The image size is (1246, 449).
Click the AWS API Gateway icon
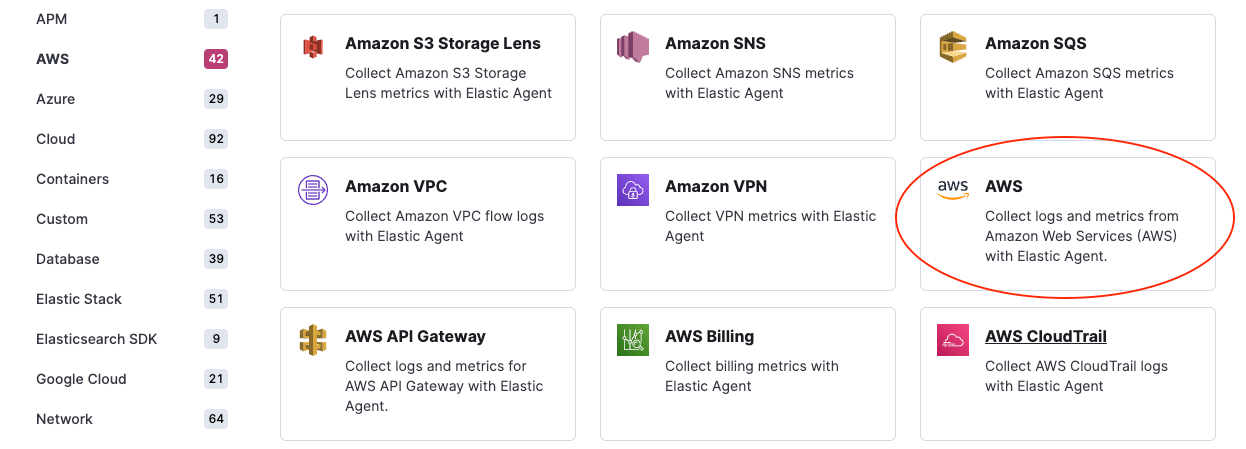313,339
